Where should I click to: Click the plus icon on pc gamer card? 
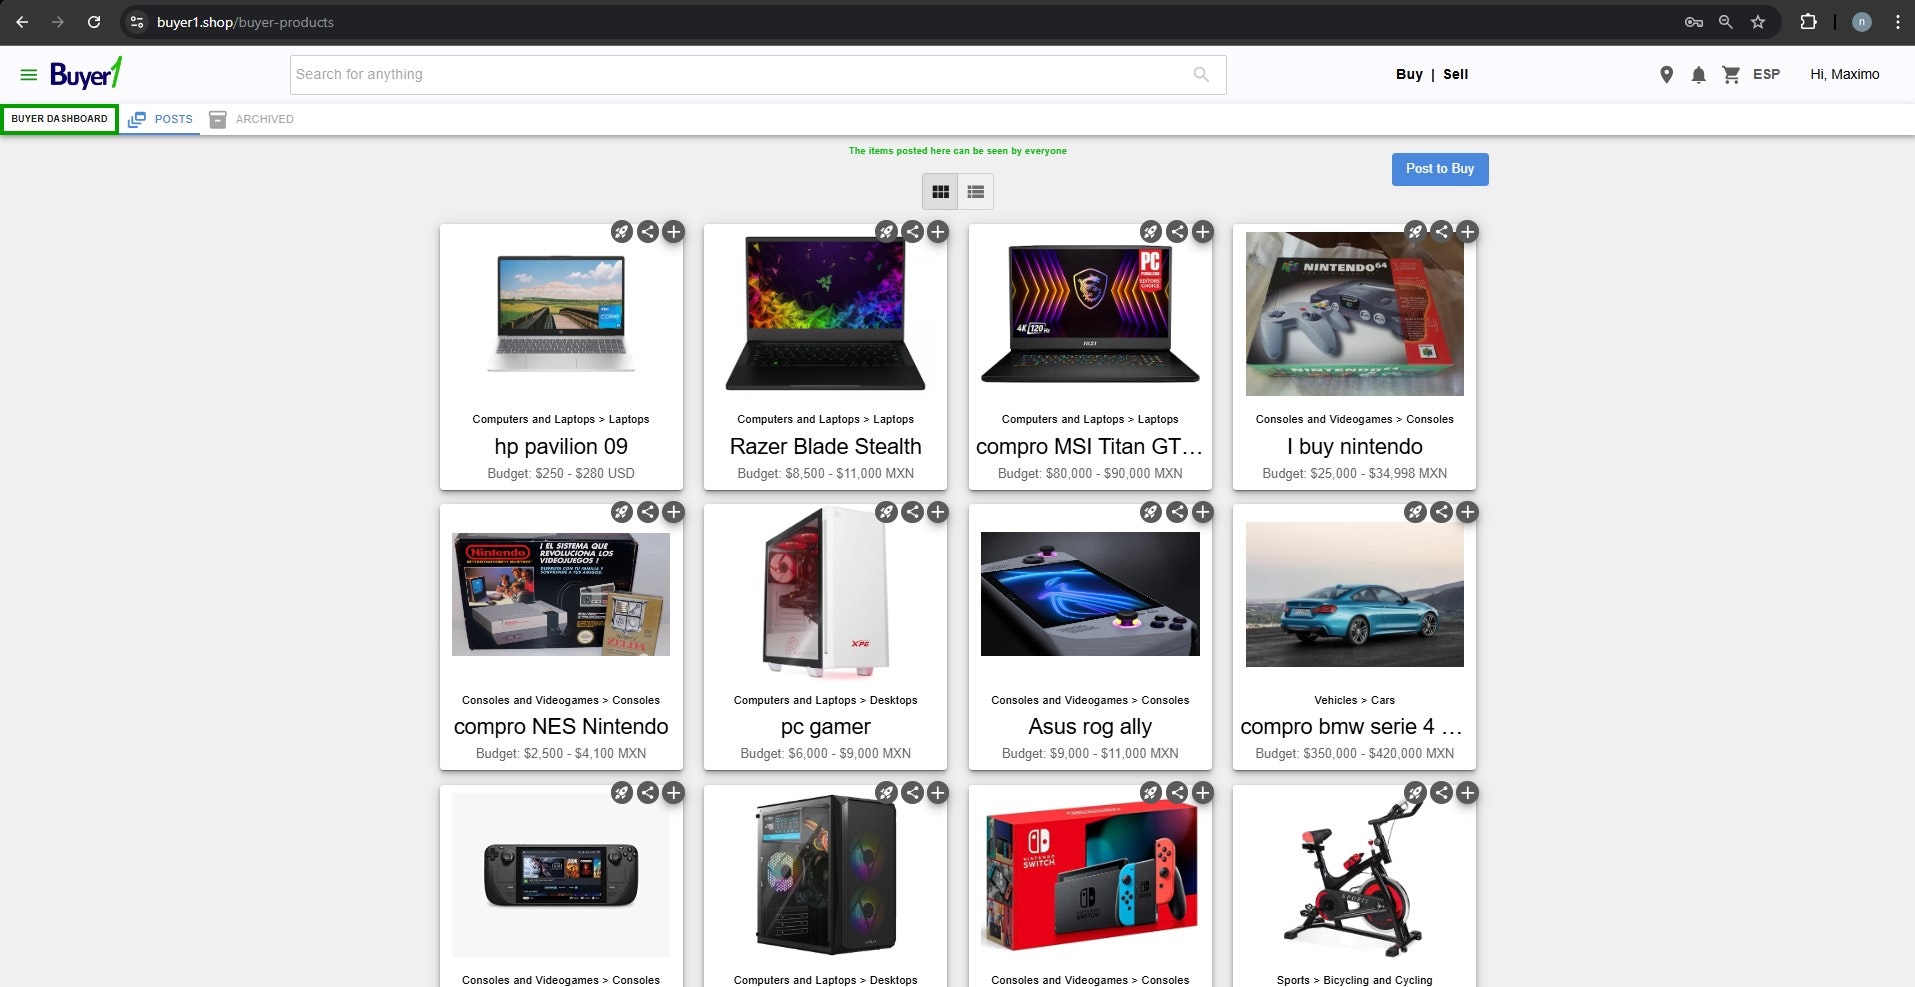point(938,512)
